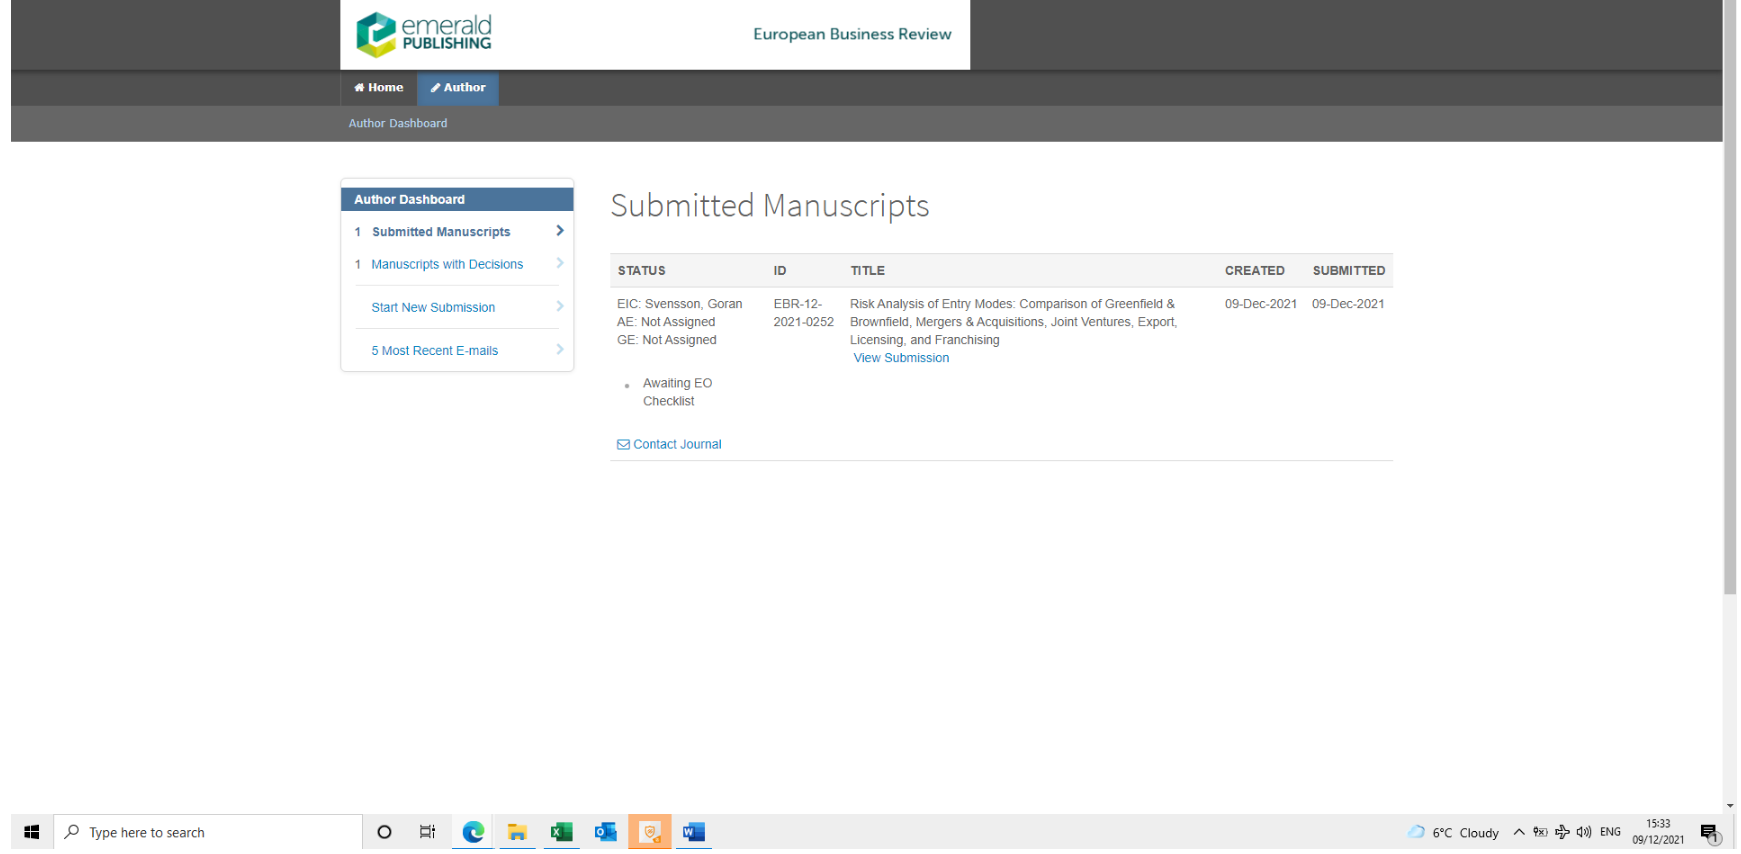
Task: Click the network tray icon
Action: coord(1562,832)
